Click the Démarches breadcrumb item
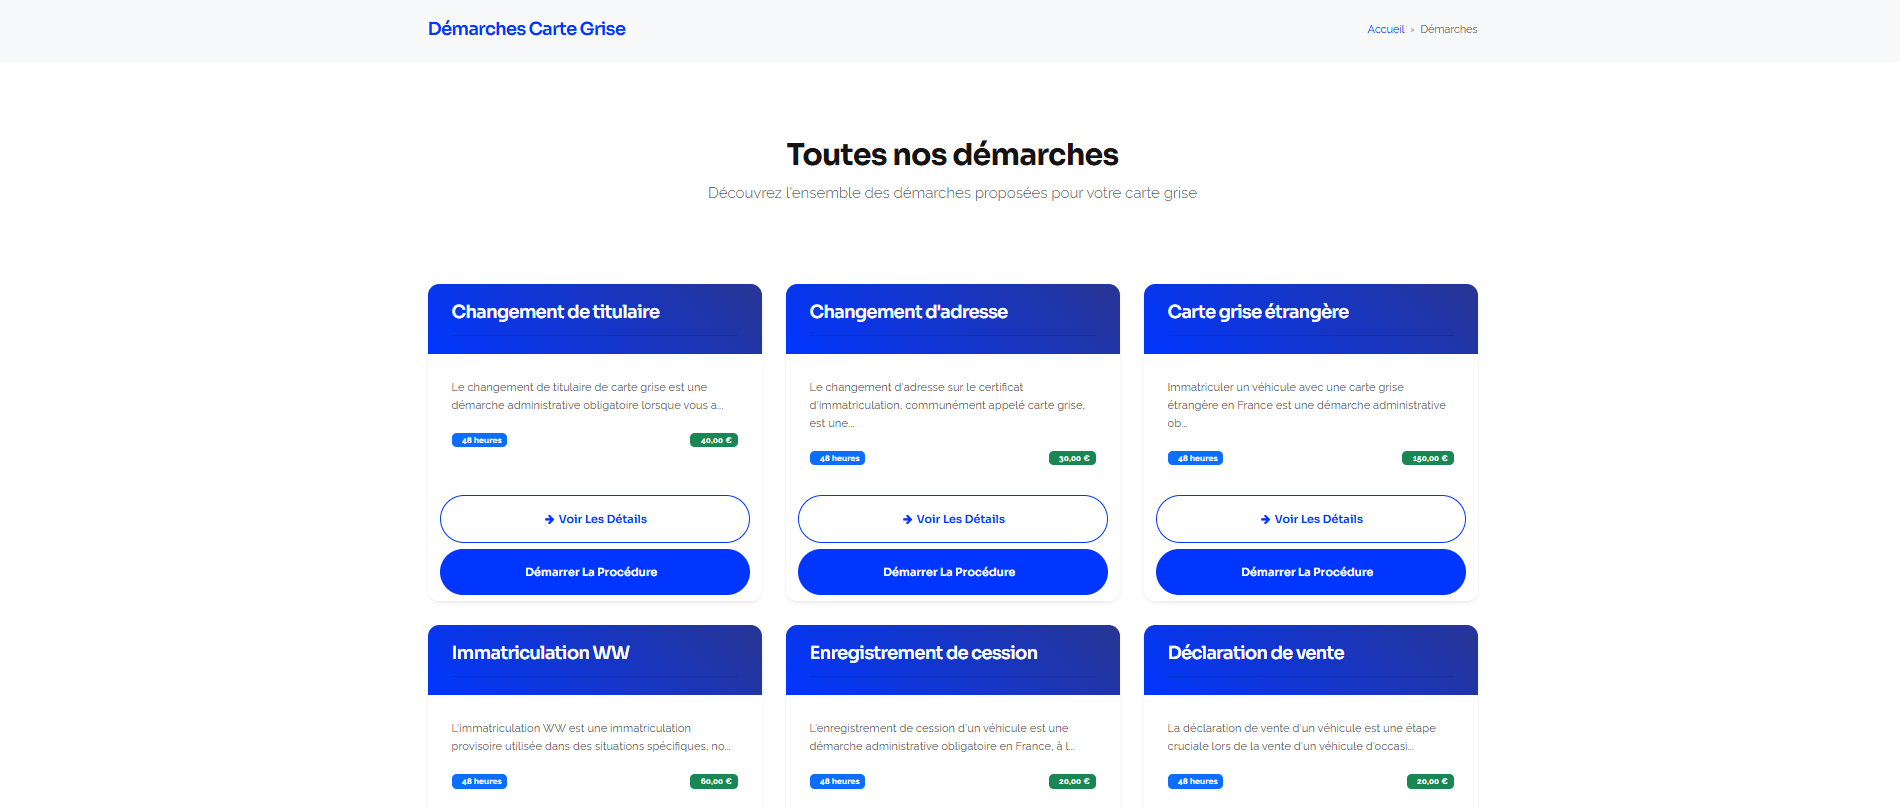 [1448, 29]
